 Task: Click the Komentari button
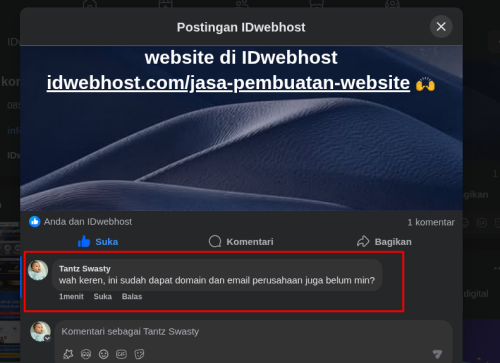[x=241, y=242]
